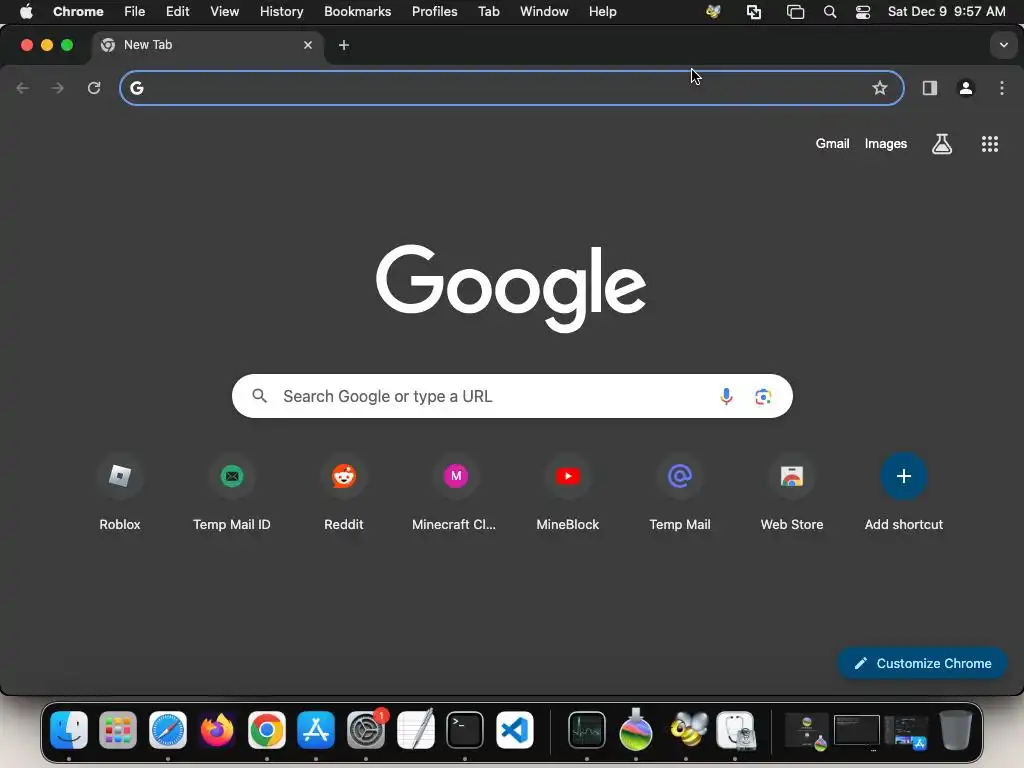The width and height of the screenshot is (1024, 768).
Task: Open the Images link
Action: tap(886, 144)
